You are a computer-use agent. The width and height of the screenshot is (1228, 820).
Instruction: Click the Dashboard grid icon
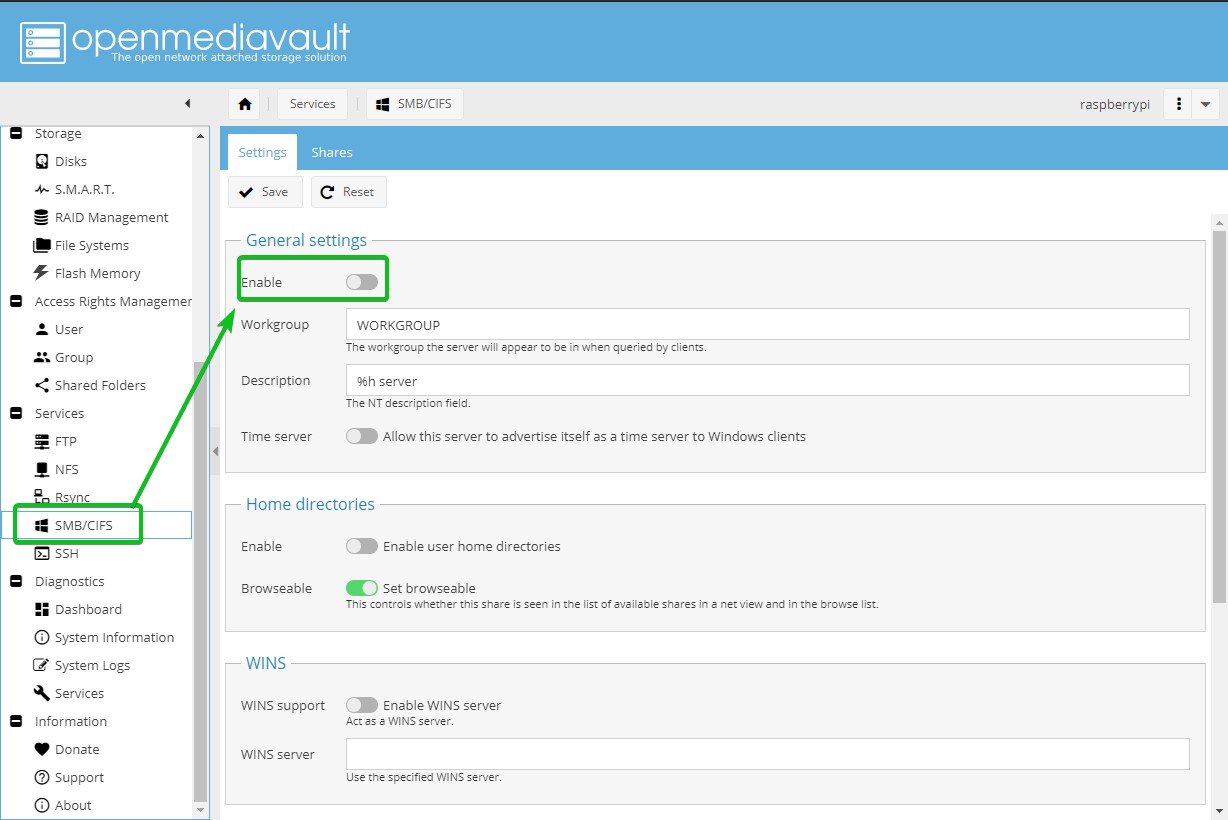click(42, 609)
